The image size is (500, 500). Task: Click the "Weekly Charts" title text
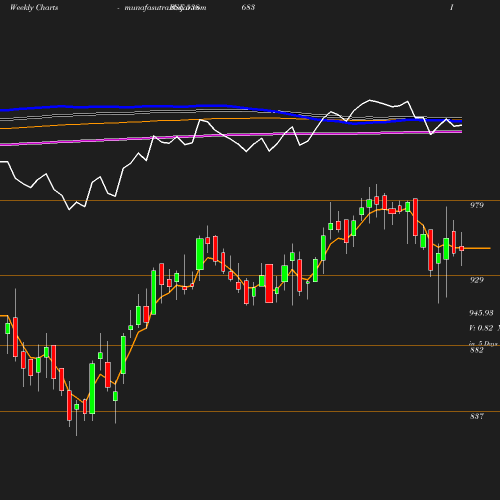point(34,7)
